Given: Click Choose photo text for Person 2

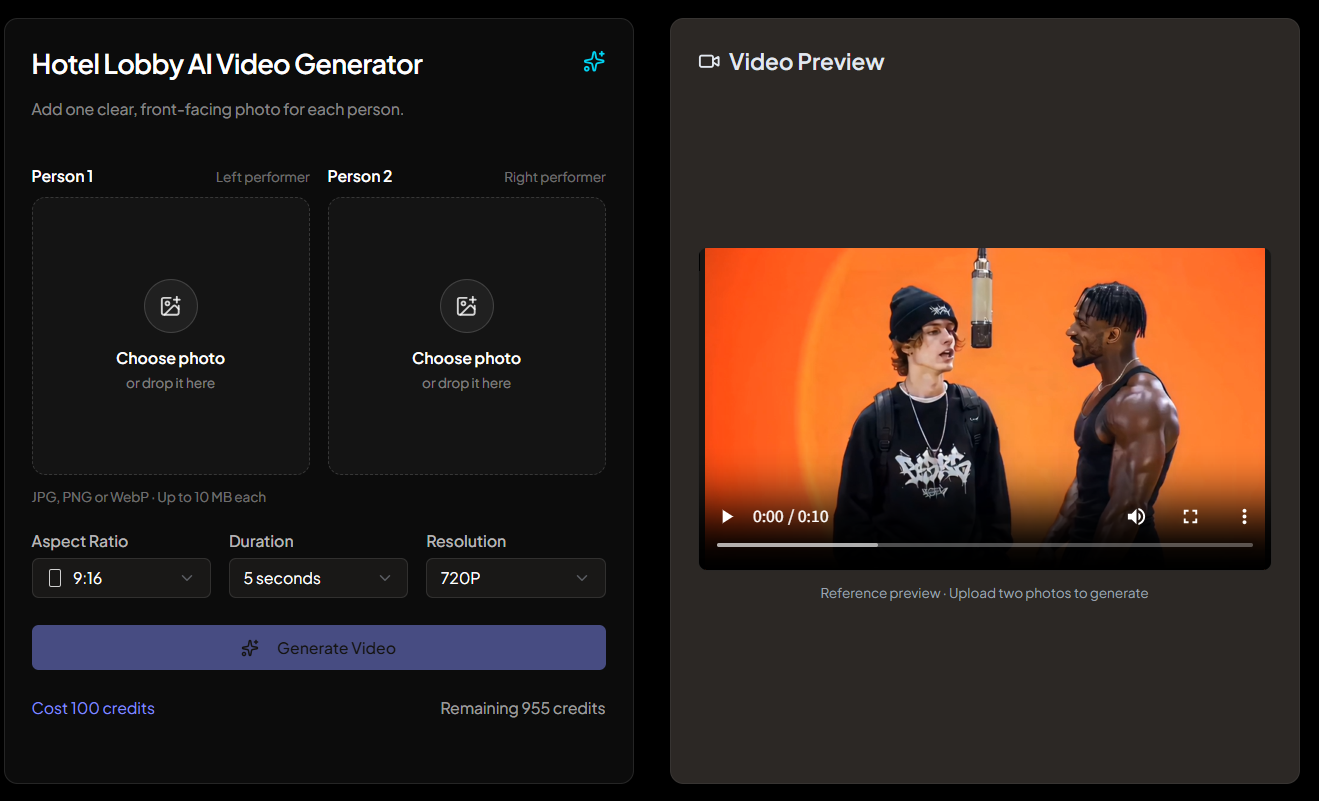Looking at the screenshot, I should click(467, 358).
